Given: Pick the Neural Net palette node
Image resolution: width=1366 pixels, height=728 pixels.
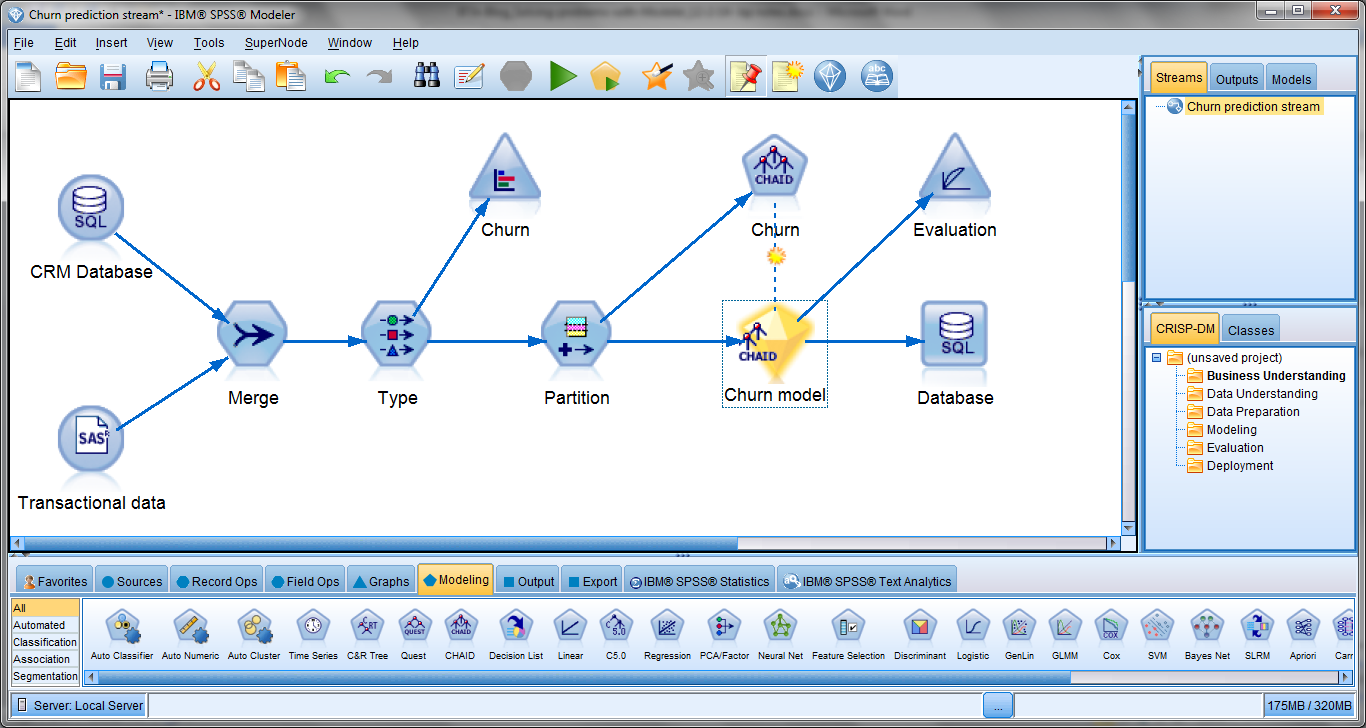Looking at the screenshot, I should point(780,635).
